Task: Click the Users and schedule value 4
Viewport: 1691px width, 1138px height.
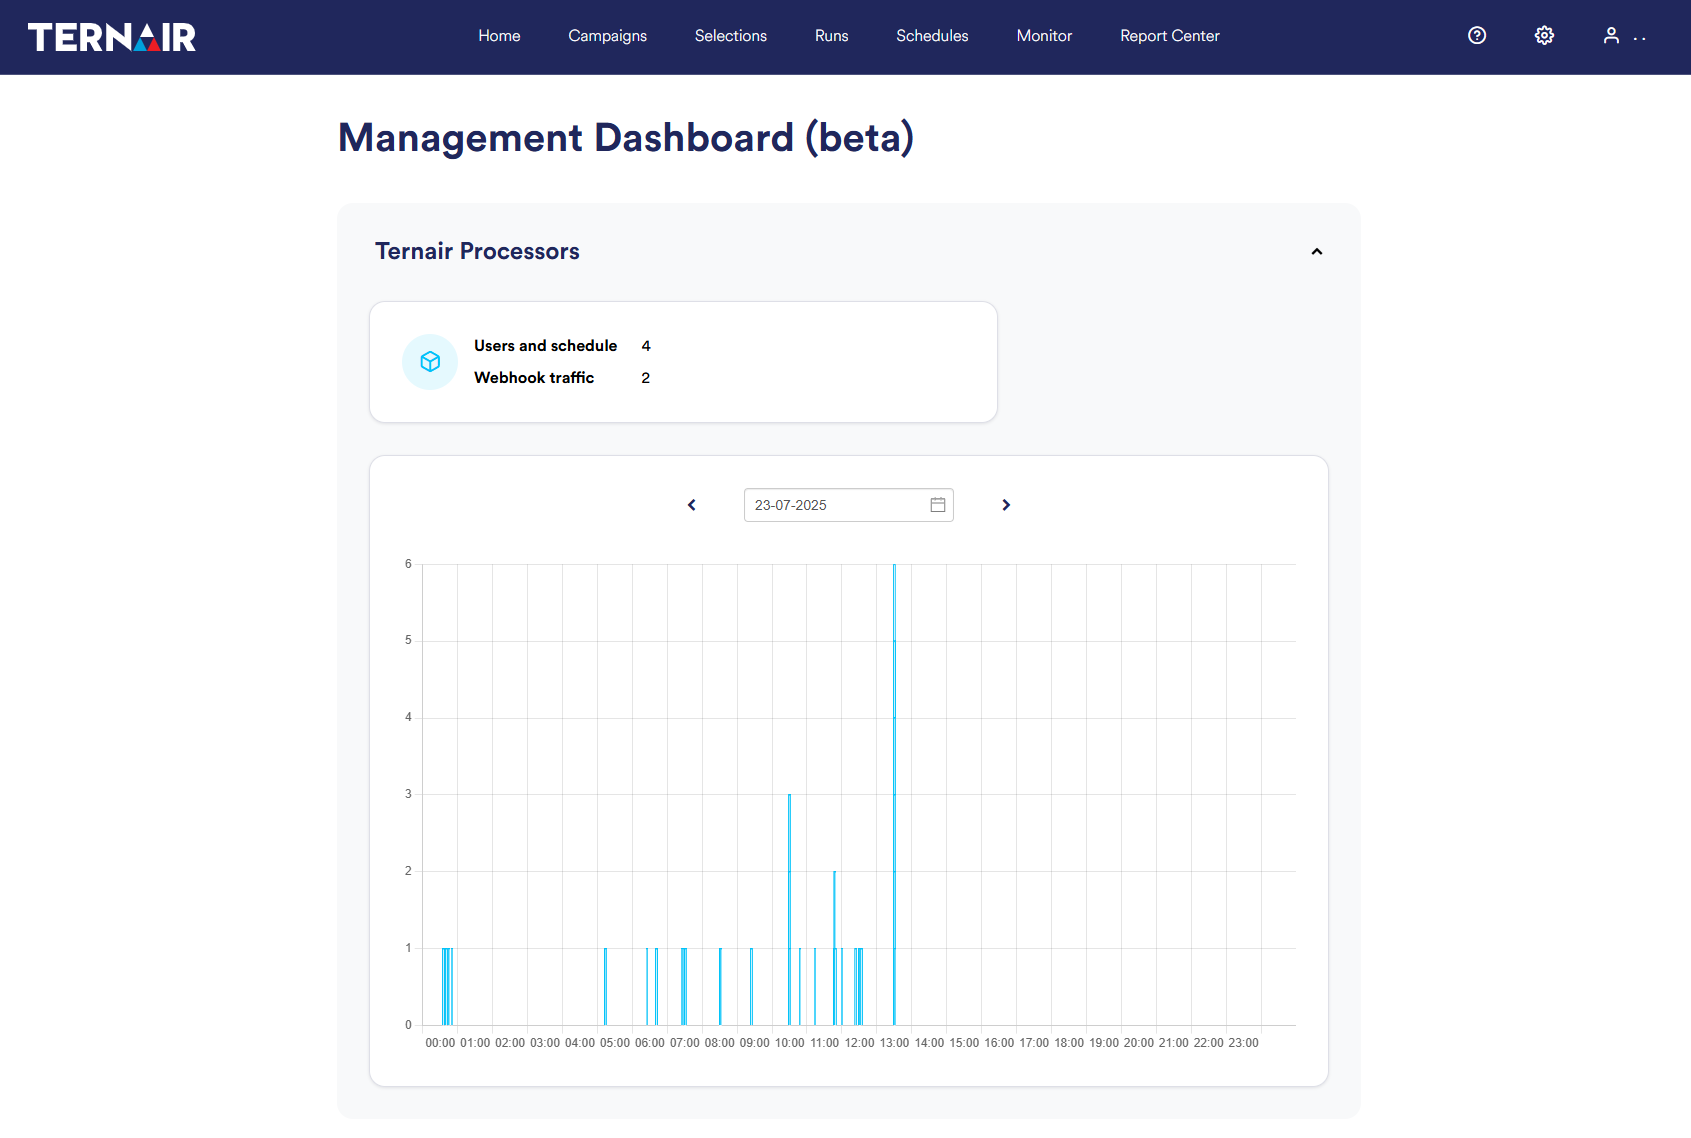Action: pos(646,346)
